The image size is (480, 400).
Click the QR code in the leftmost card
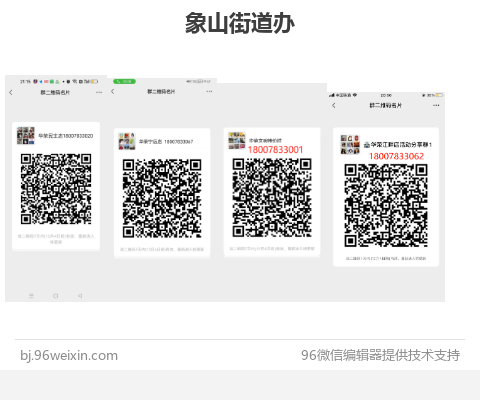point(56,189)
